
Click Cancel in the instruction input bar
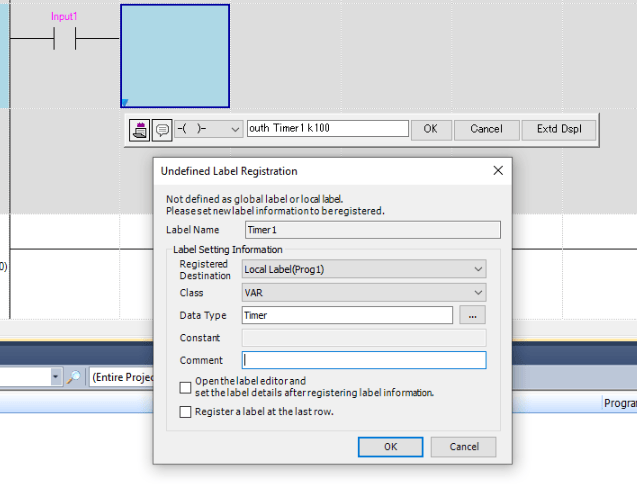[x=486, y=129]
